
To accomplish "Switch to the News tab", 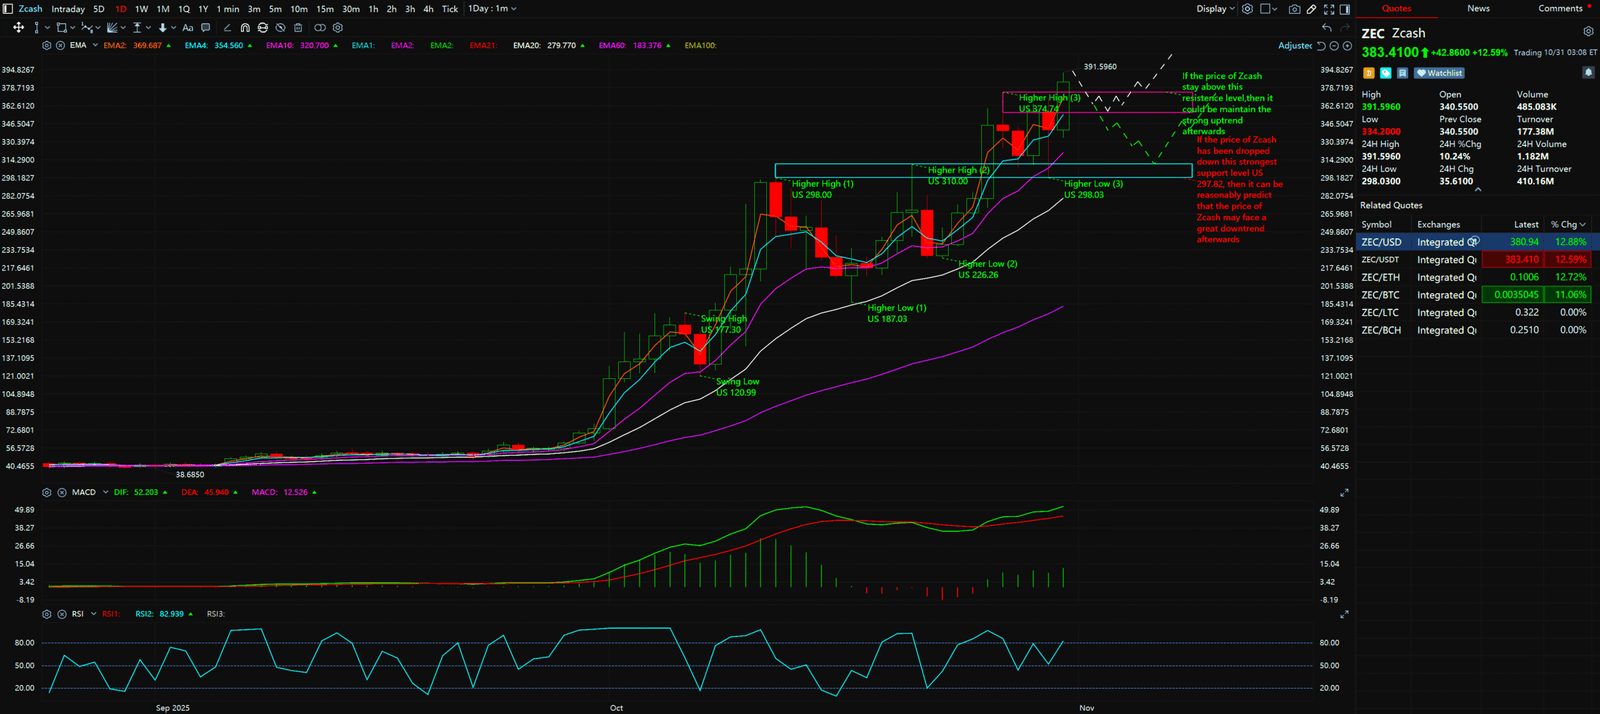I will point(1478,9).
